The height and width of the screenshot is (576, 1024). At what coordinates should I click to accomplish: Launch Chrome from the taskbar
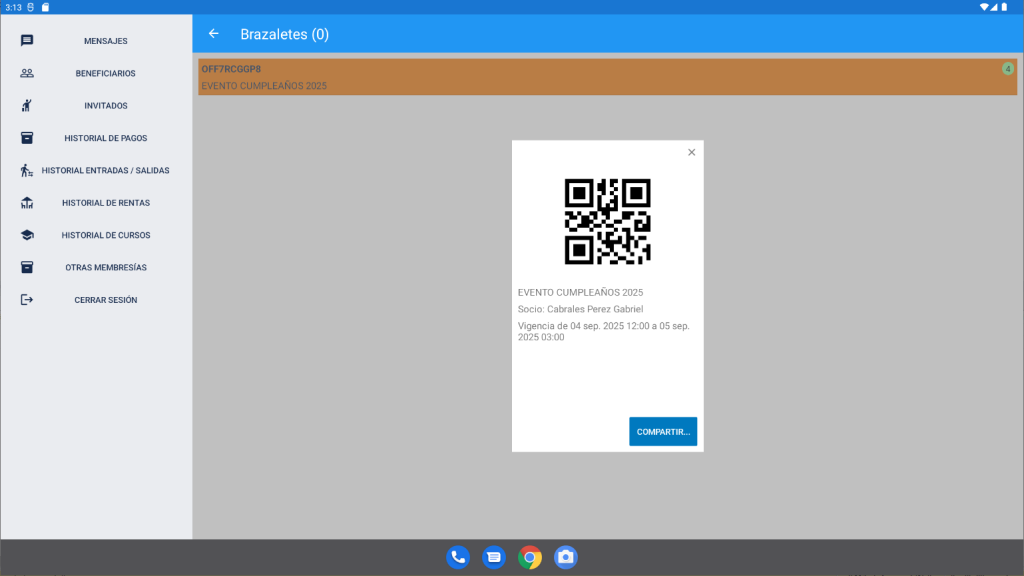point(530,558)
